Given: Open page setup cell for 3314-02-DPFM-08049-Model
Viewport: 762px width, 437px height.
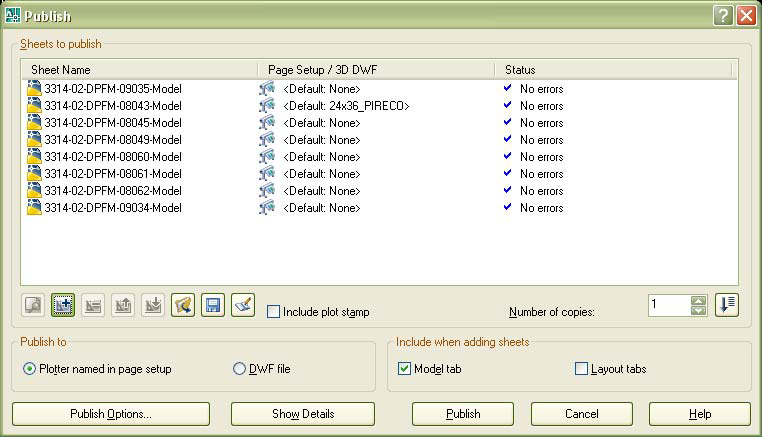Looking at the screenshot, I should click(x=322, y=140).
